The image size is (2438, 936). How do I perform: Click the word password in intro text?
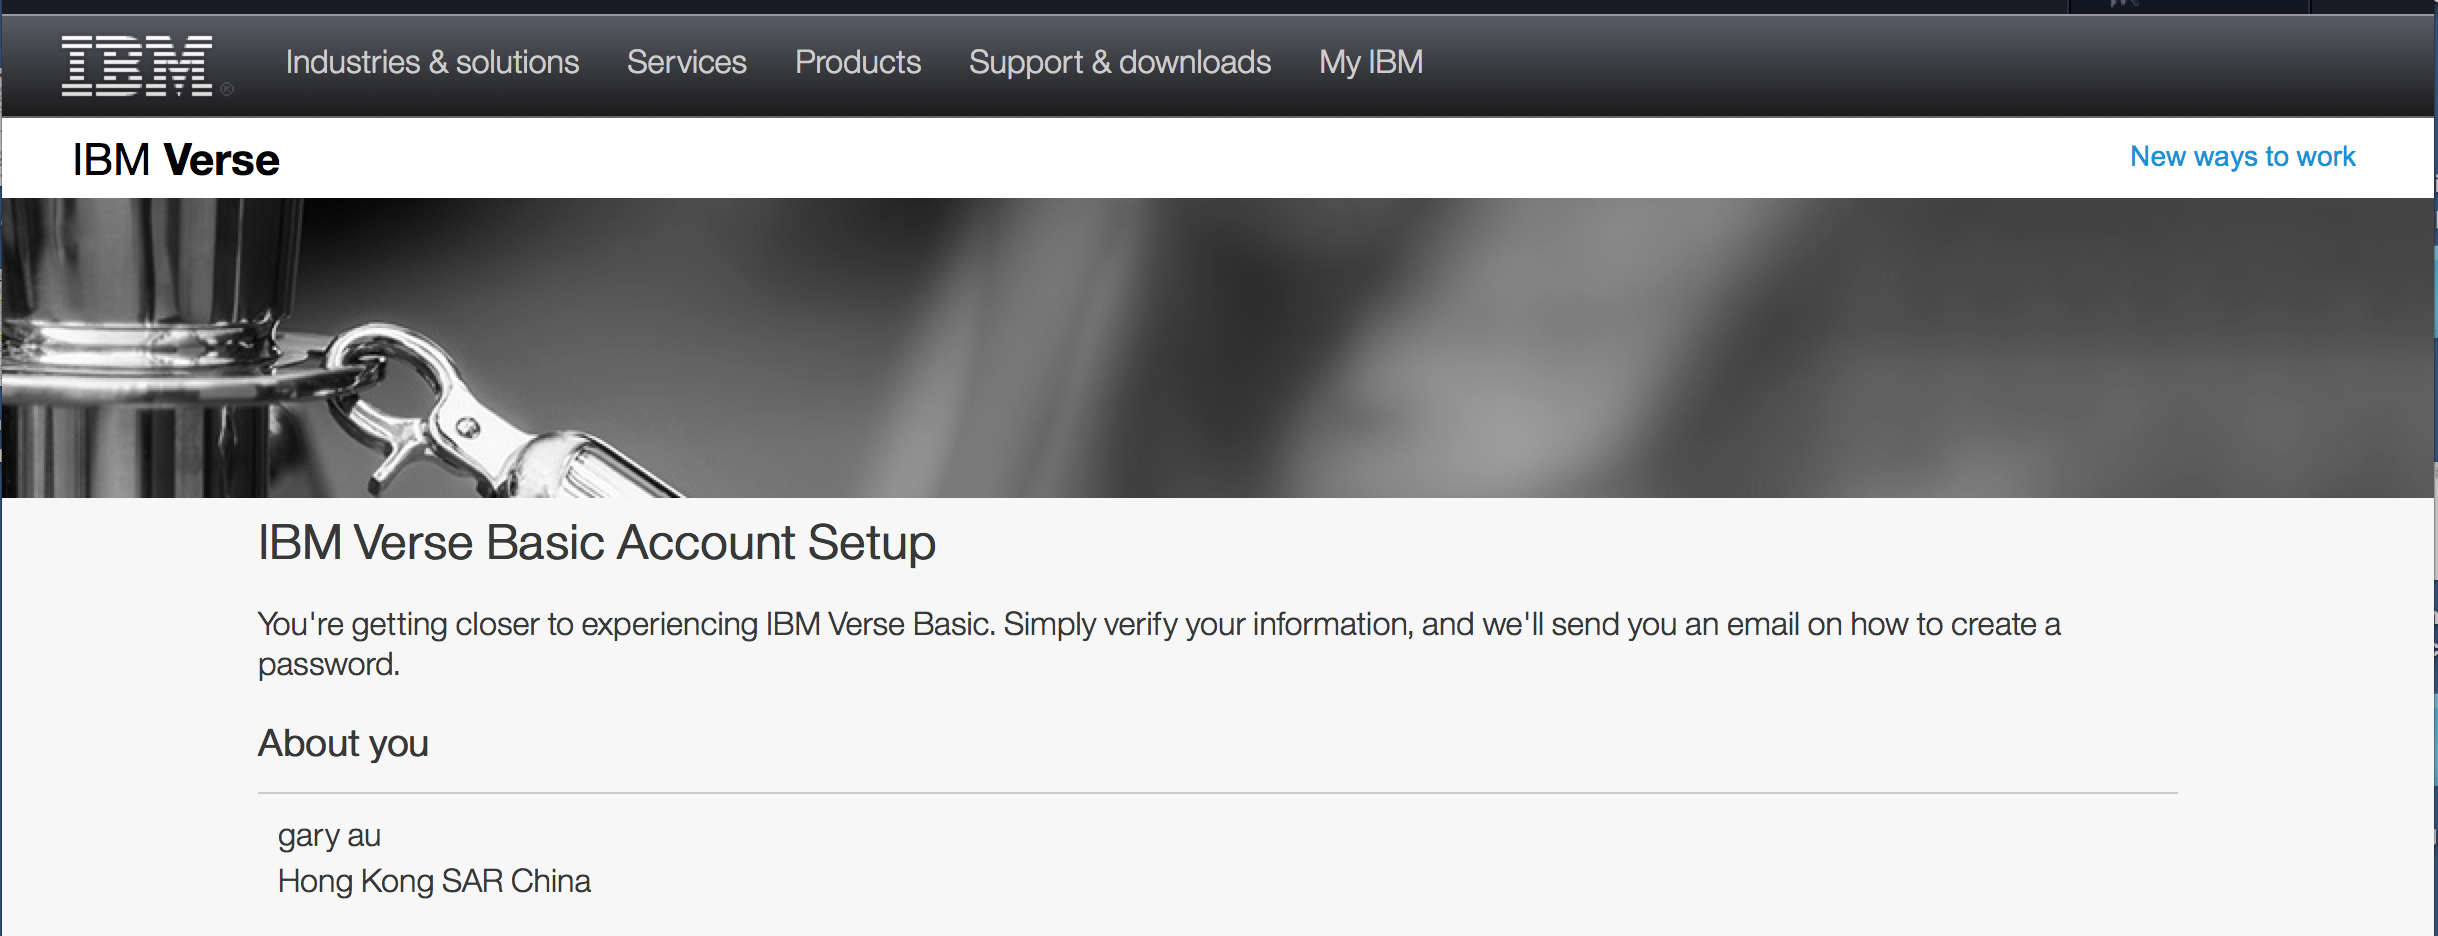coord(328,665)
